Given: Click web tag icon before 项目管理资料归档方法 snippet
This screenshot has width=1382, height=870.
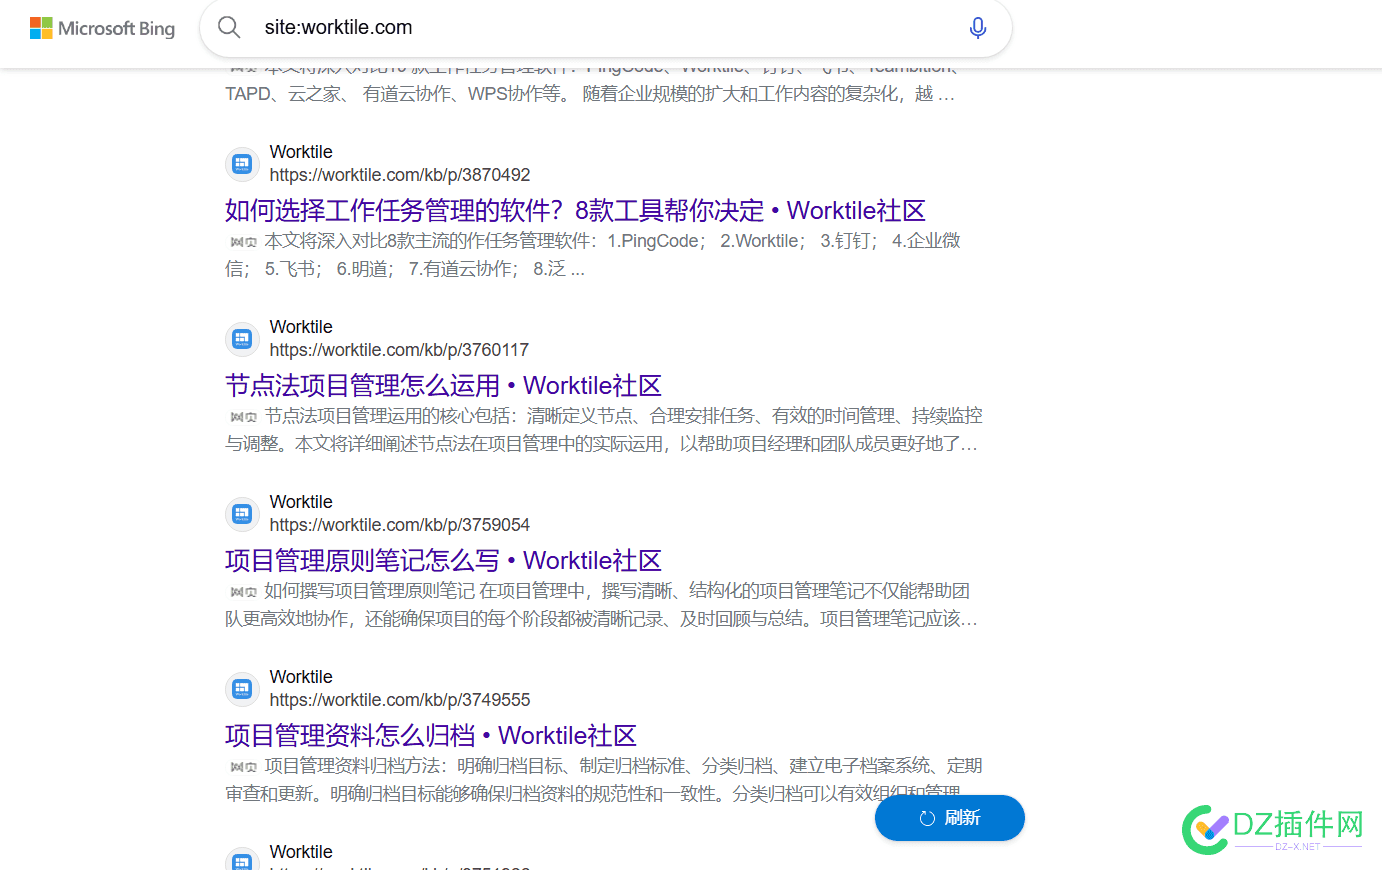Looking at the screenshot, I should (x=243, y=767).
